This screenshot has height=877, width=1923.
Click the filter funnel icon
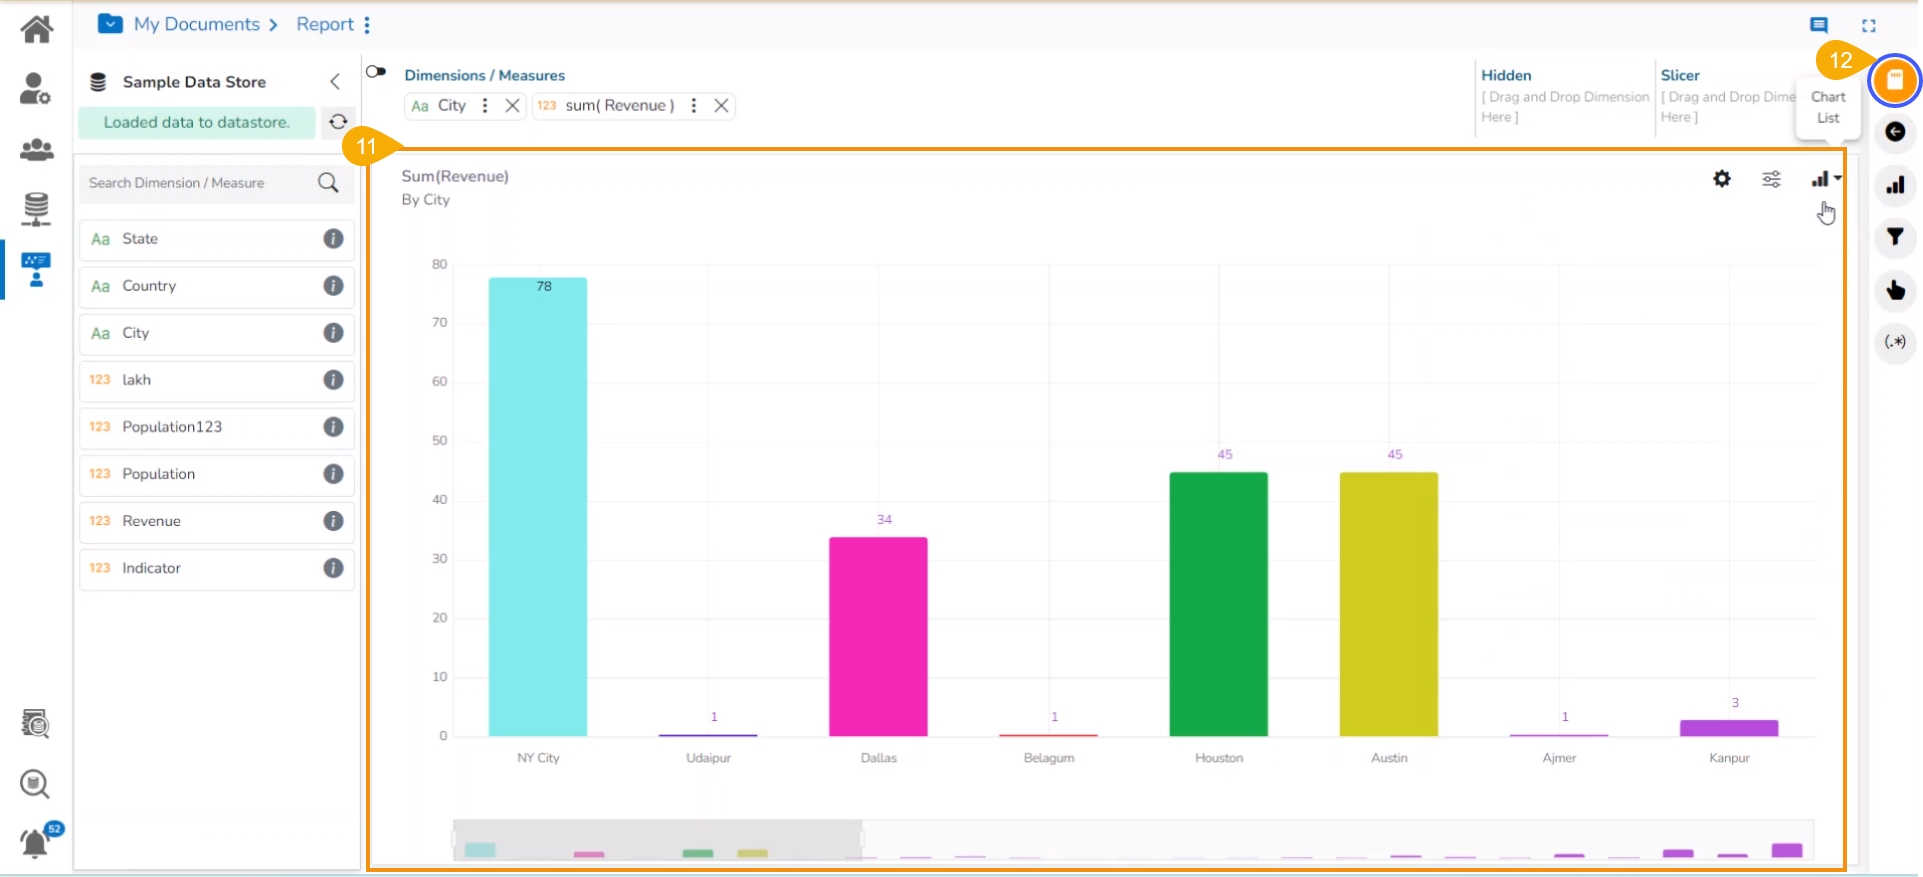click(x=1894, y=237)
